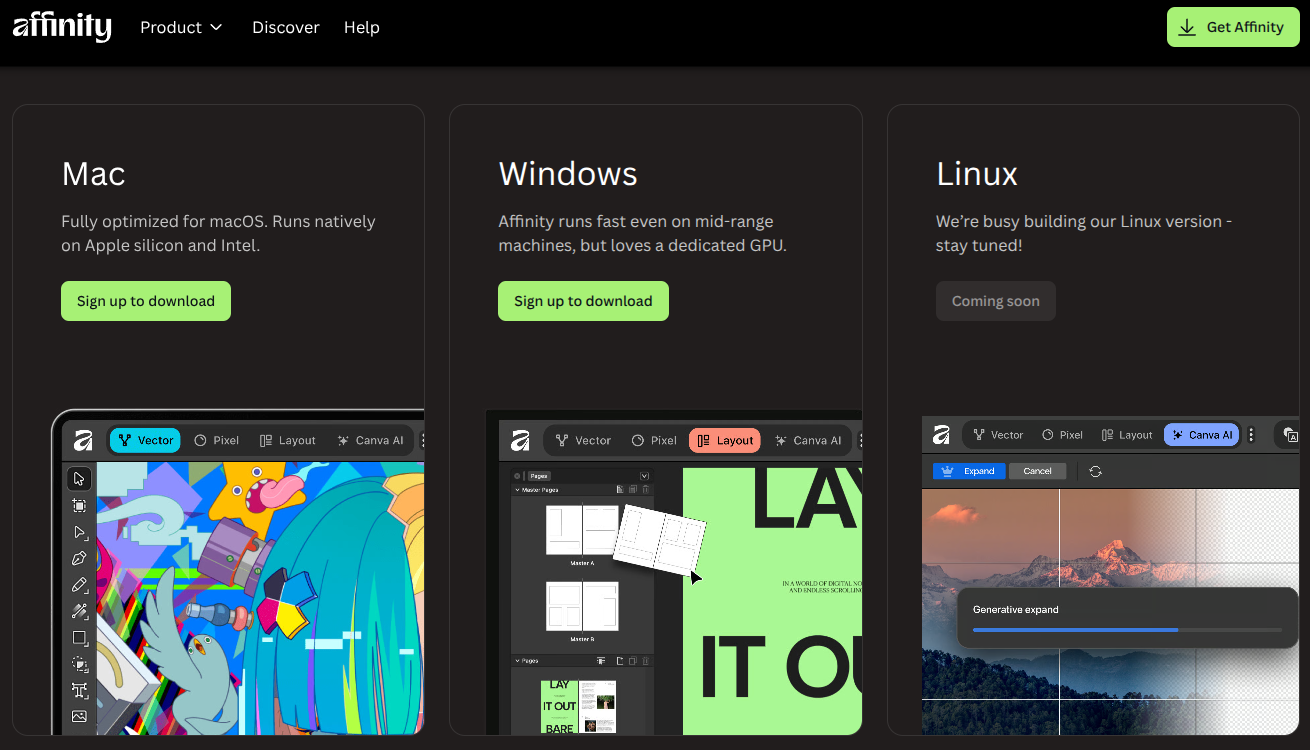This screenshot has height=750, width=1310.
Task: Select the Canva AI tab in Linux preview
Action: tap(1202, 435)
